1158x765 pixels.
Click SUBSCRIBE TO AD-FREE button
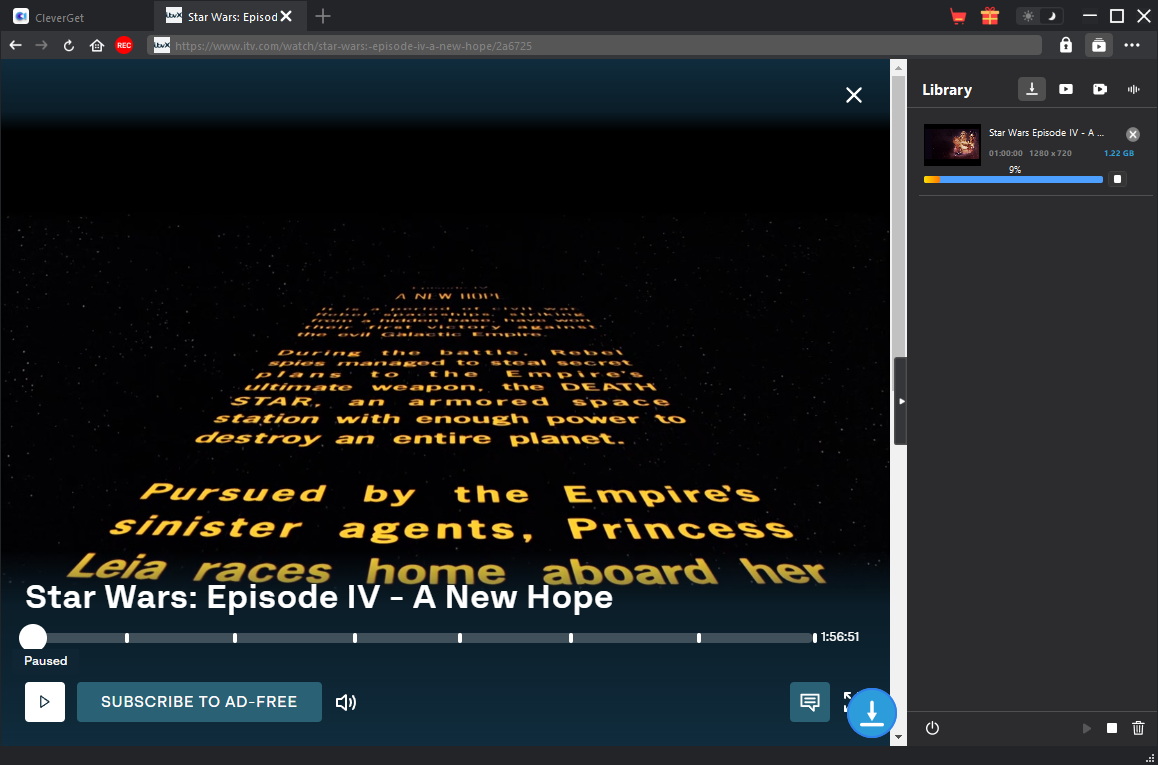pos(199,701)
